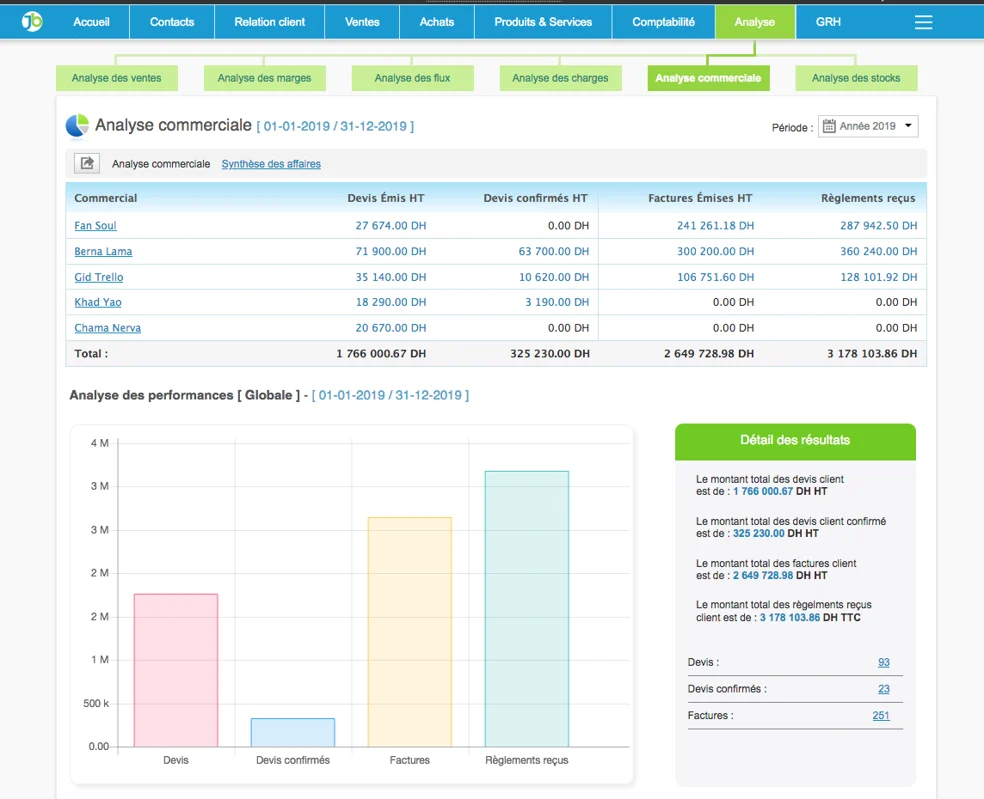Select the Analyse des marges tab
The height and width of the screenshot is (799, 984).
[x=264, y=78]
